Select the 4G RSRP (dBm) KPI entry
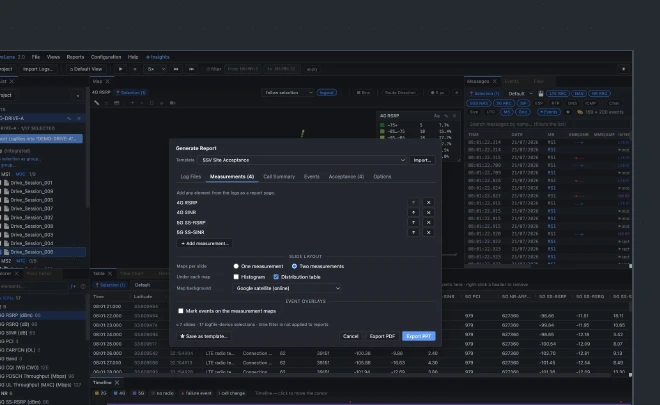The image size is (660, 405). (42, 315)
